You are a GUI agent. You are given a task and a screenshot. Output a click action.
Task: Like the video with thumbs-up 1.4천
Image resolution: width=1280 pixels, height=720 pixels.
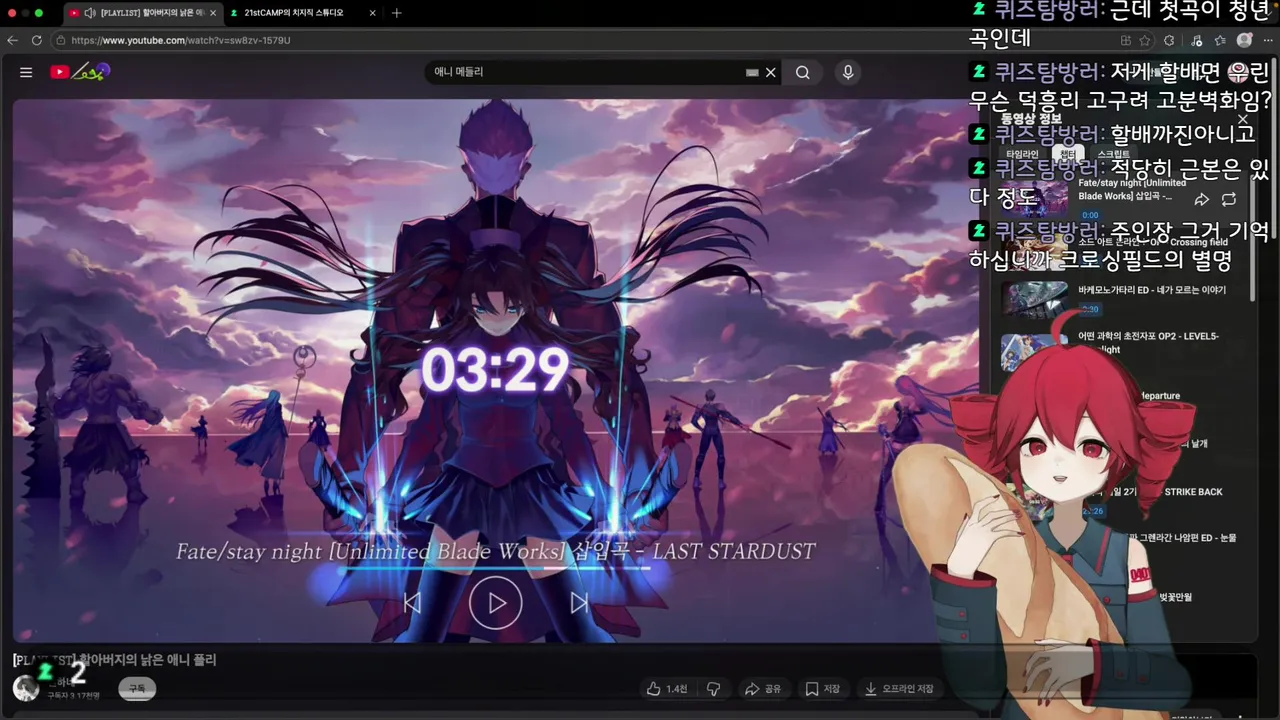(667, 689)
